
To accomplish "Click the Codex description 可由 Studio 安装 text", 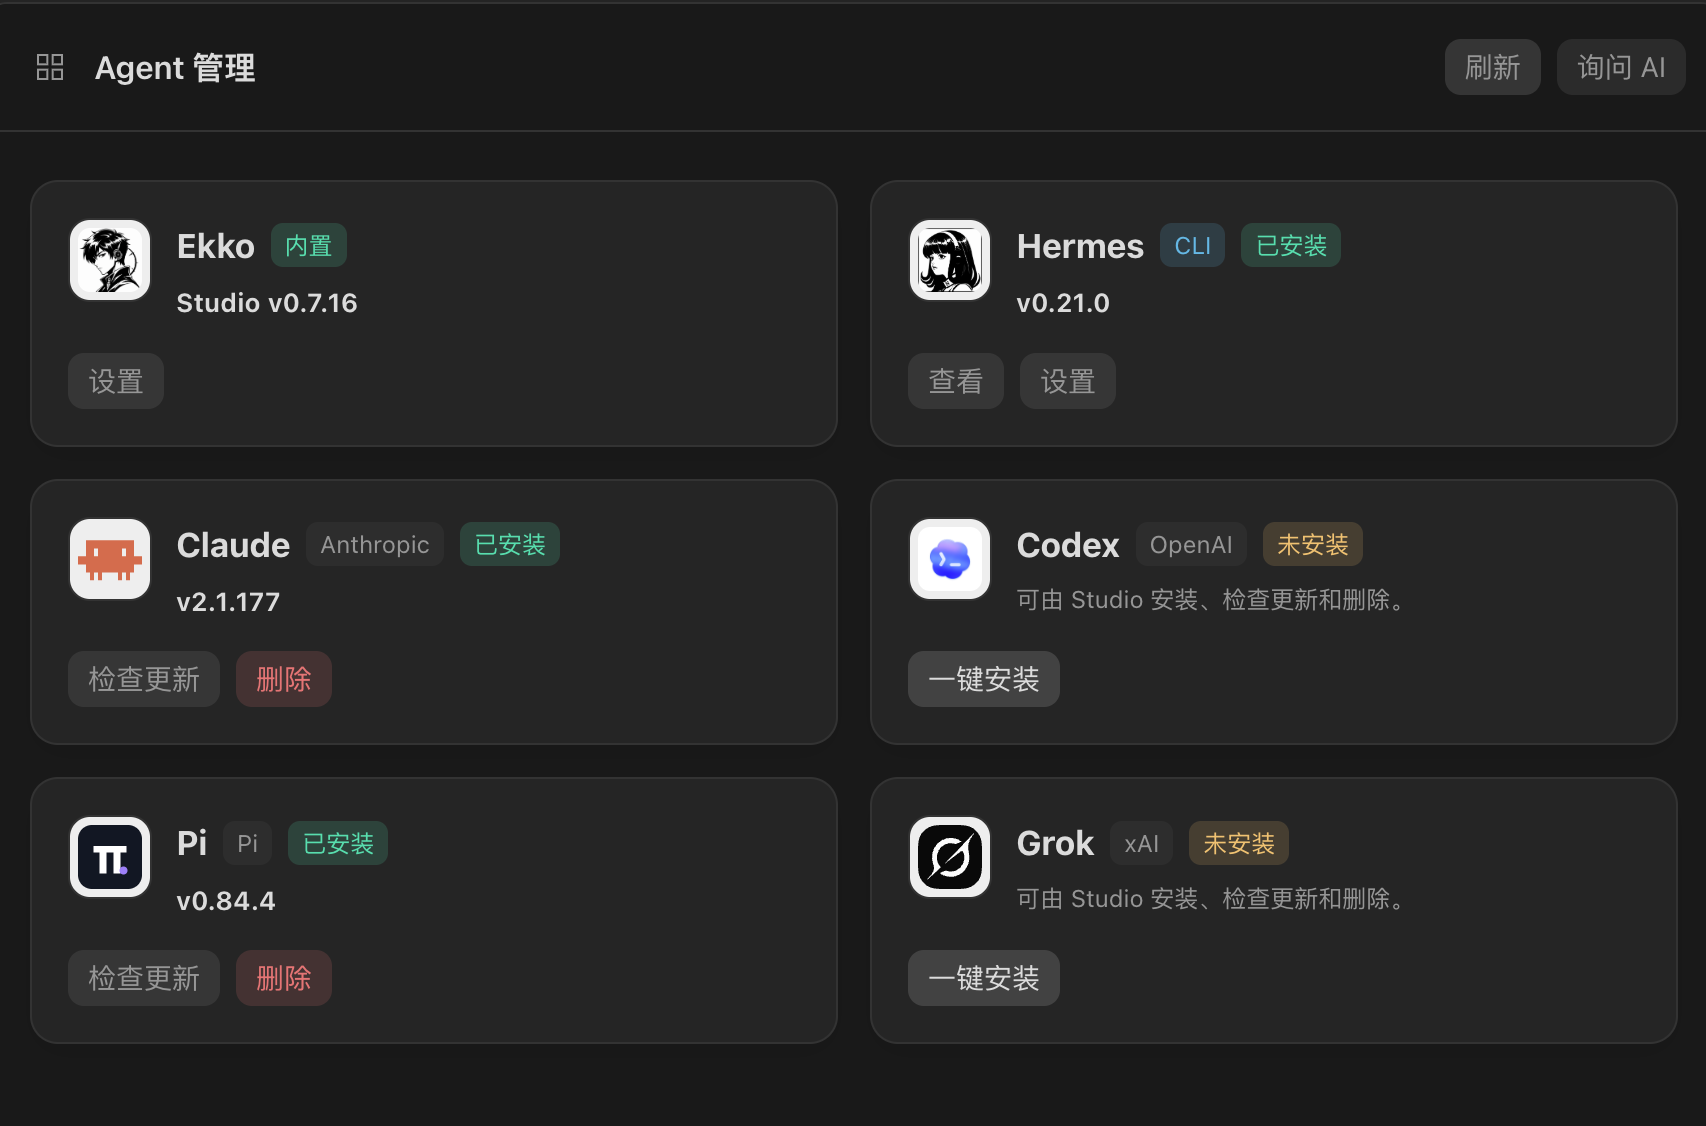I will point(1213,600).
